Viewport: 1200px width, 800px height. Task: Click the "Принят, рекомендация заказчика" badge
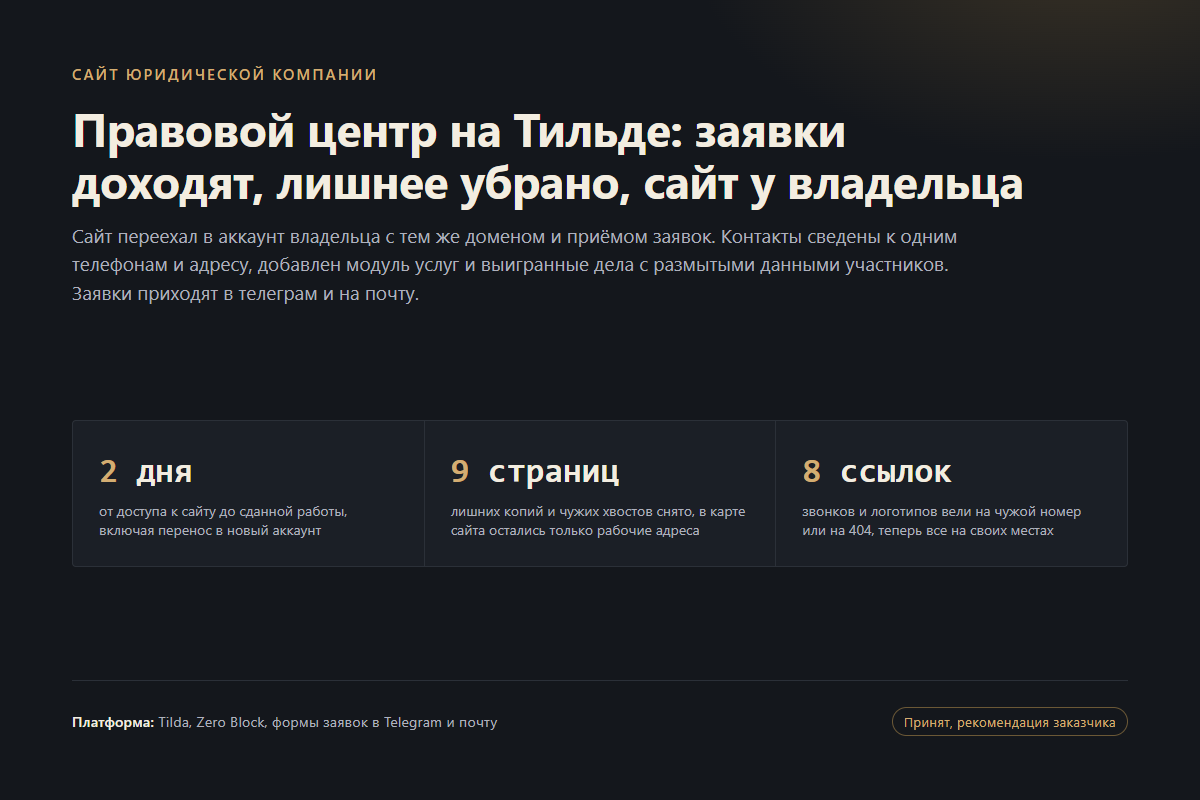click(1009, 722)
